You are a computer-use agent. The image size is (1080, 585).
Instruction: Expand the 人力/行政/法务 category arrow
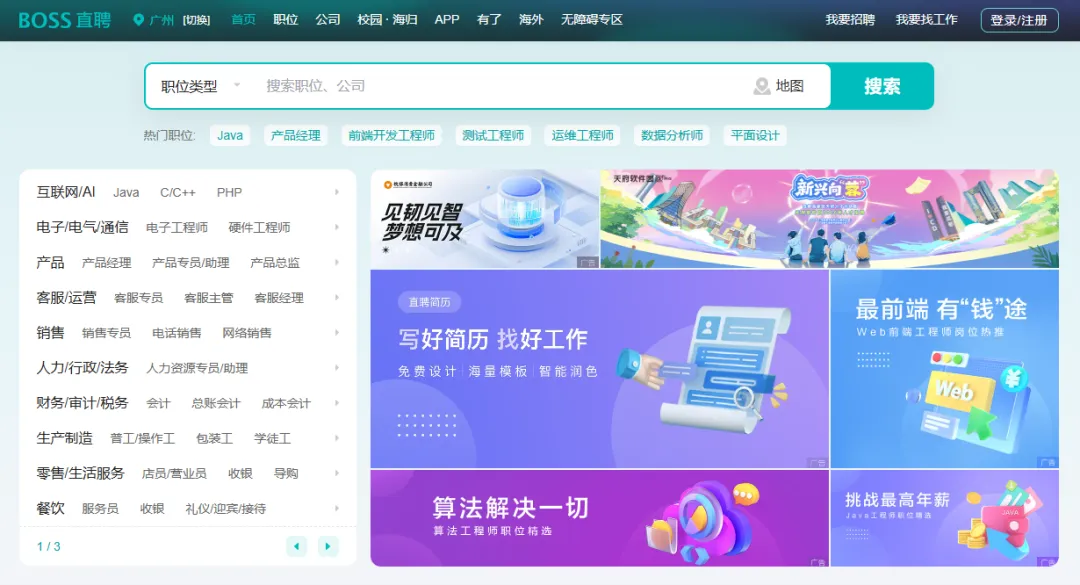pyautogui.click(x=337, y=367)
